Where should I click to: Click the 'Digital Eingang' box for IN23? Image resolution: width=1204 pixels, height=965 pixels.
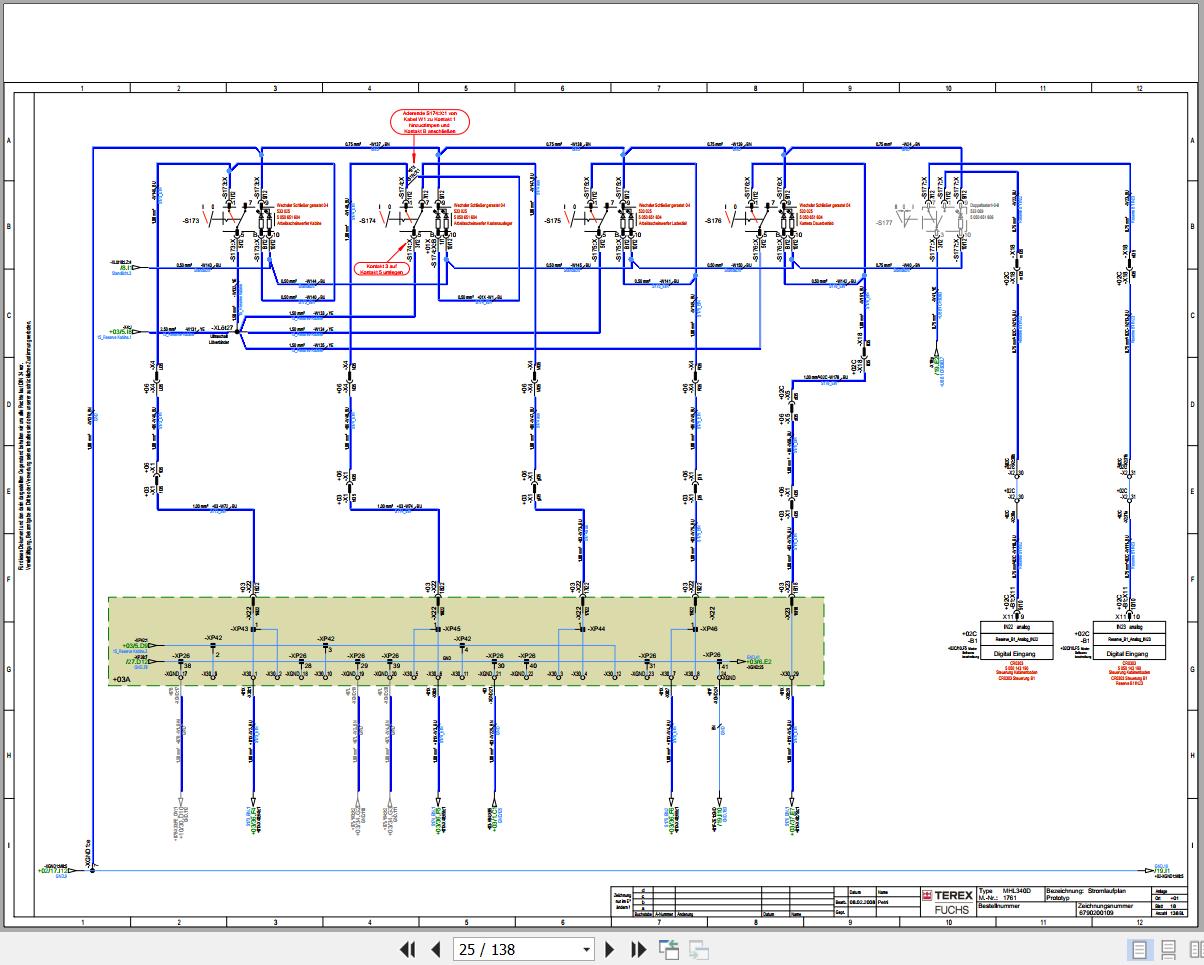pos(1127,652)
